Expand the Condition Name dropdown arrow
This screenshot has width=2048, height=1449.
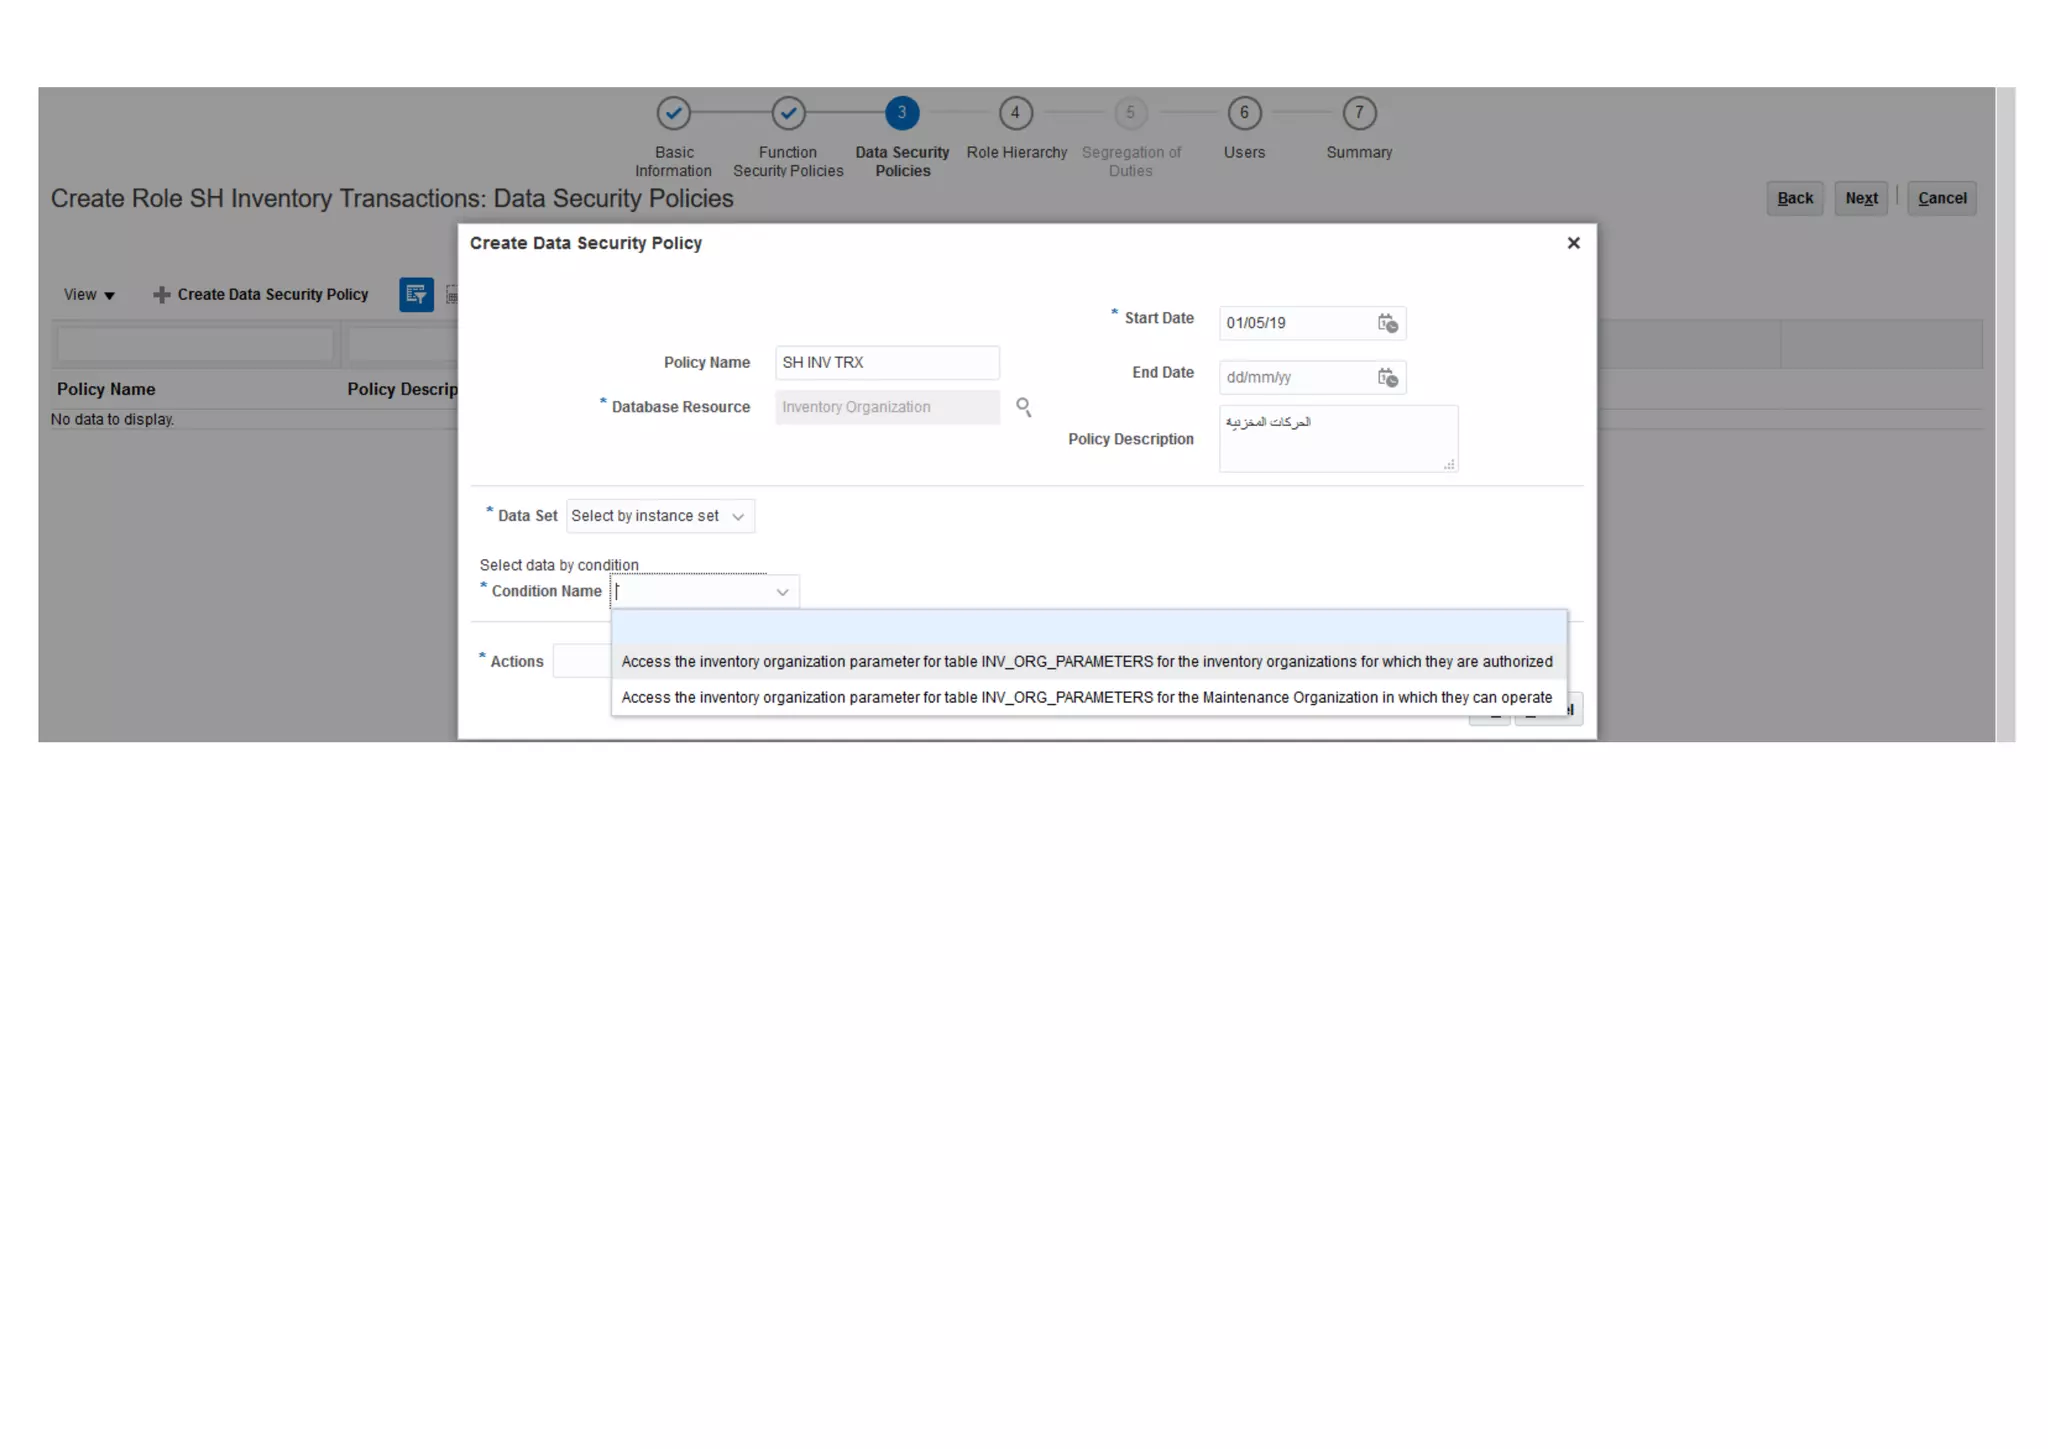coord(782,592)
